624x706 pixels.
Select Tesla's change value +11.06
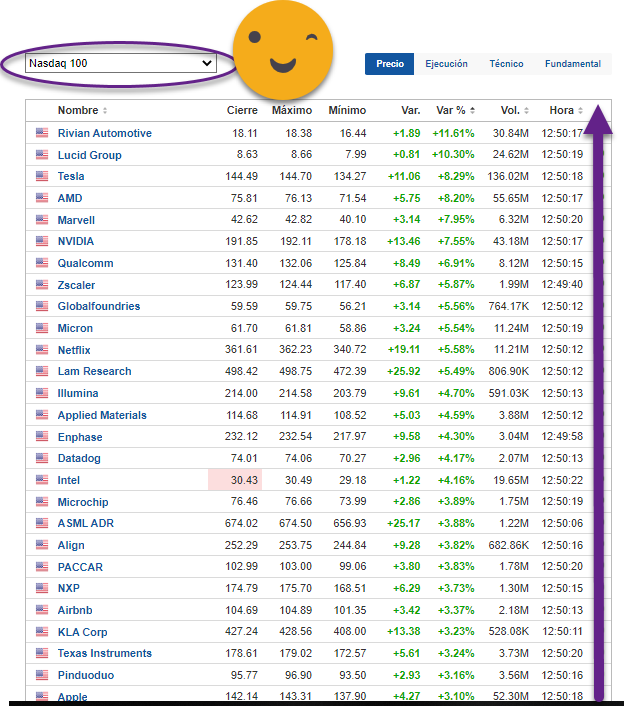pos(404,176)
